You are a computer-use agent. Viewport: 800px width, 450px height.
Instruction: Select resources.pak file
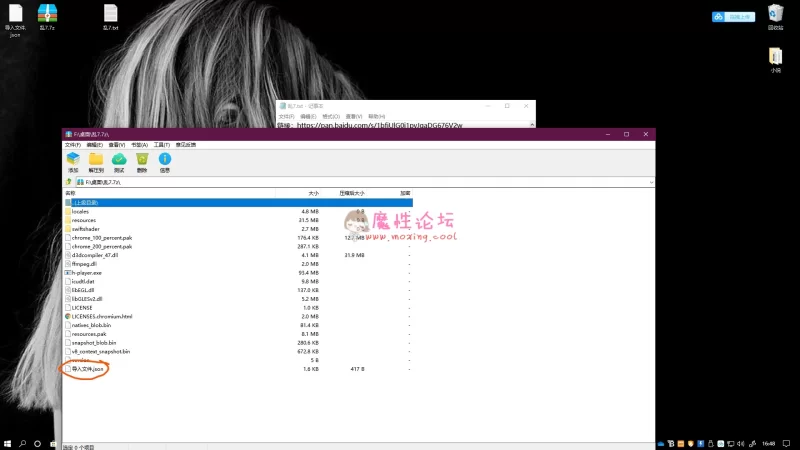(89, 334)
